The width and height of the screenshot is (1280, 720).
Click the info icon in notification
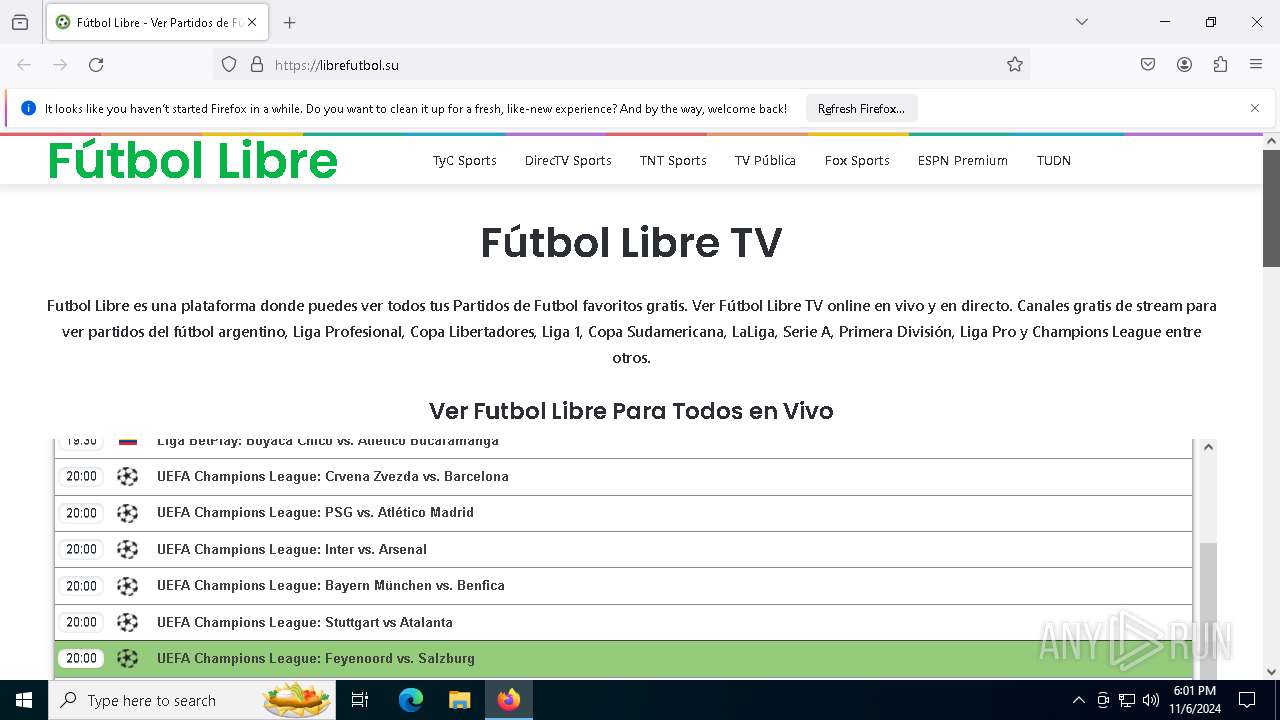tap(28, 108)
